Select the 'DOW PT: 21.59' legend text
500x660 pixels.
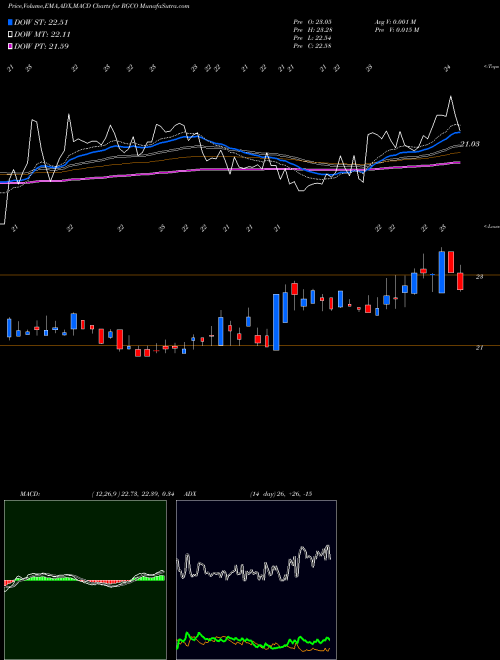click(x=42, y=46)
